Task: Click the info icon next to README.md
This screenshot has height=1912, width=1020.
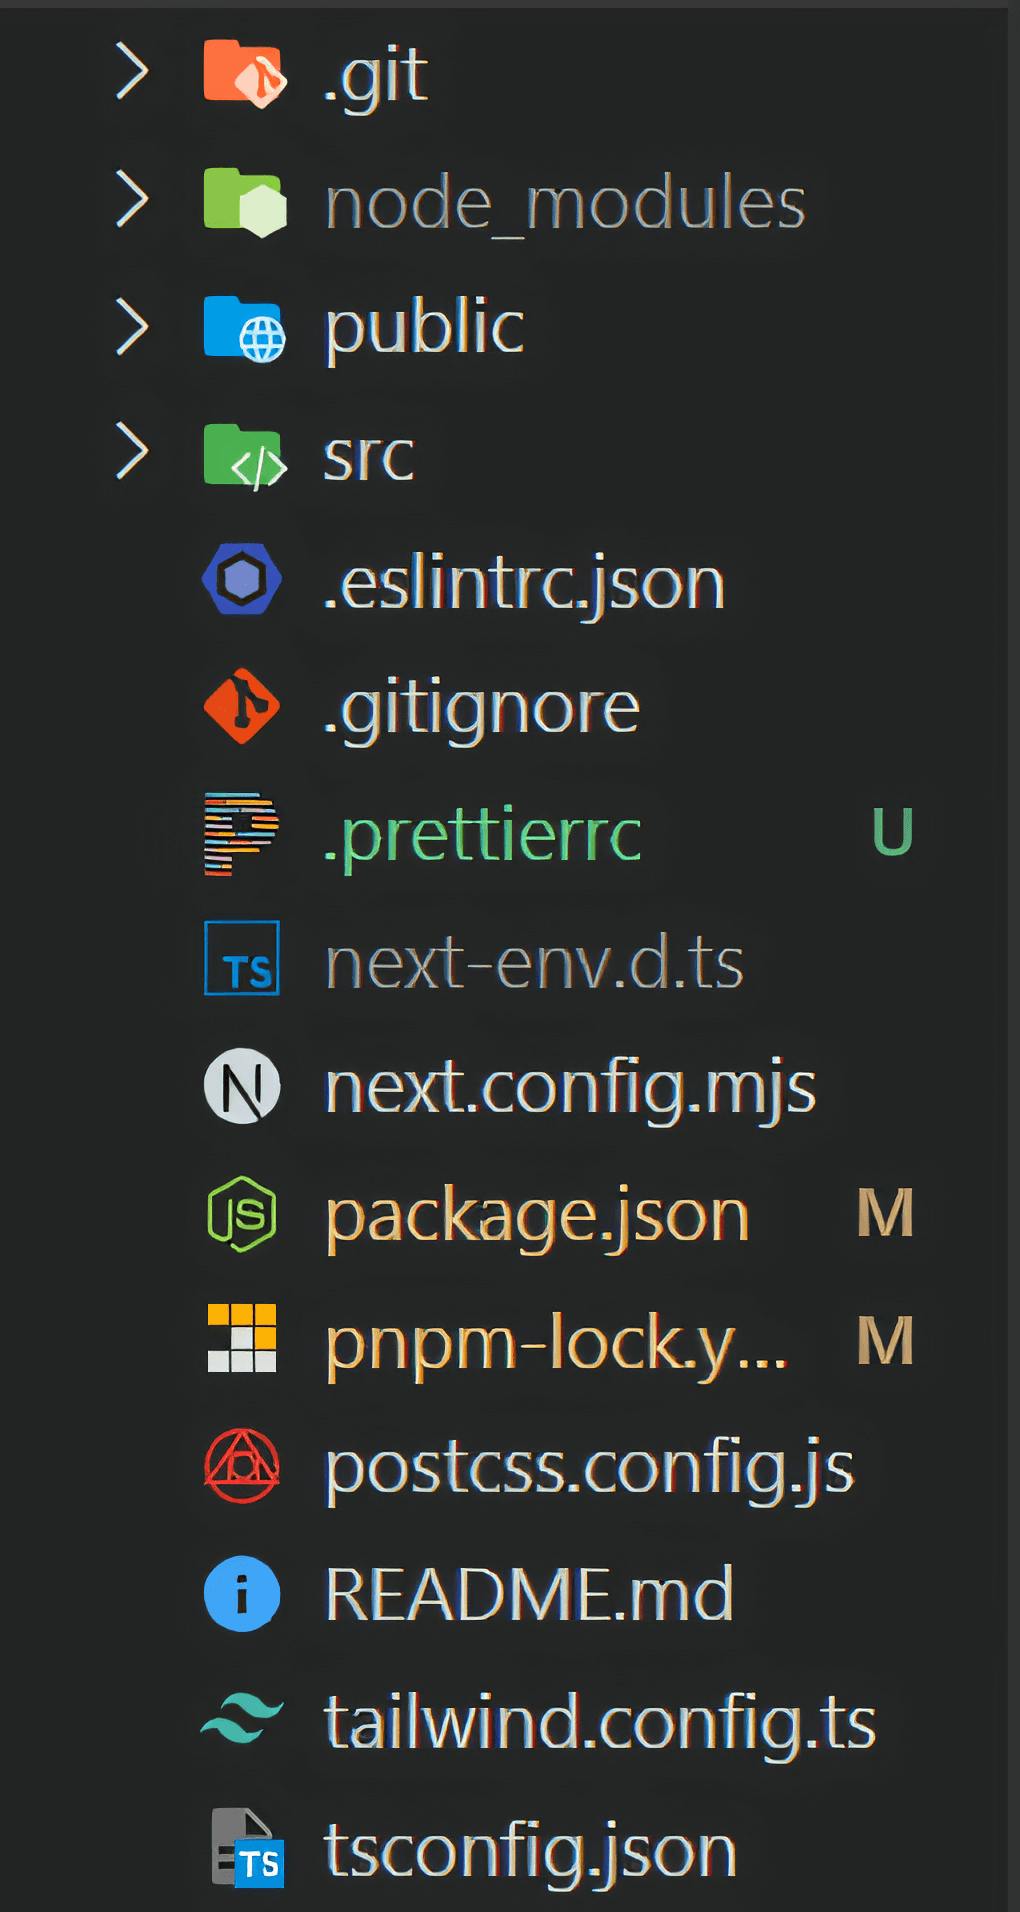Action: click(241, 1593)
